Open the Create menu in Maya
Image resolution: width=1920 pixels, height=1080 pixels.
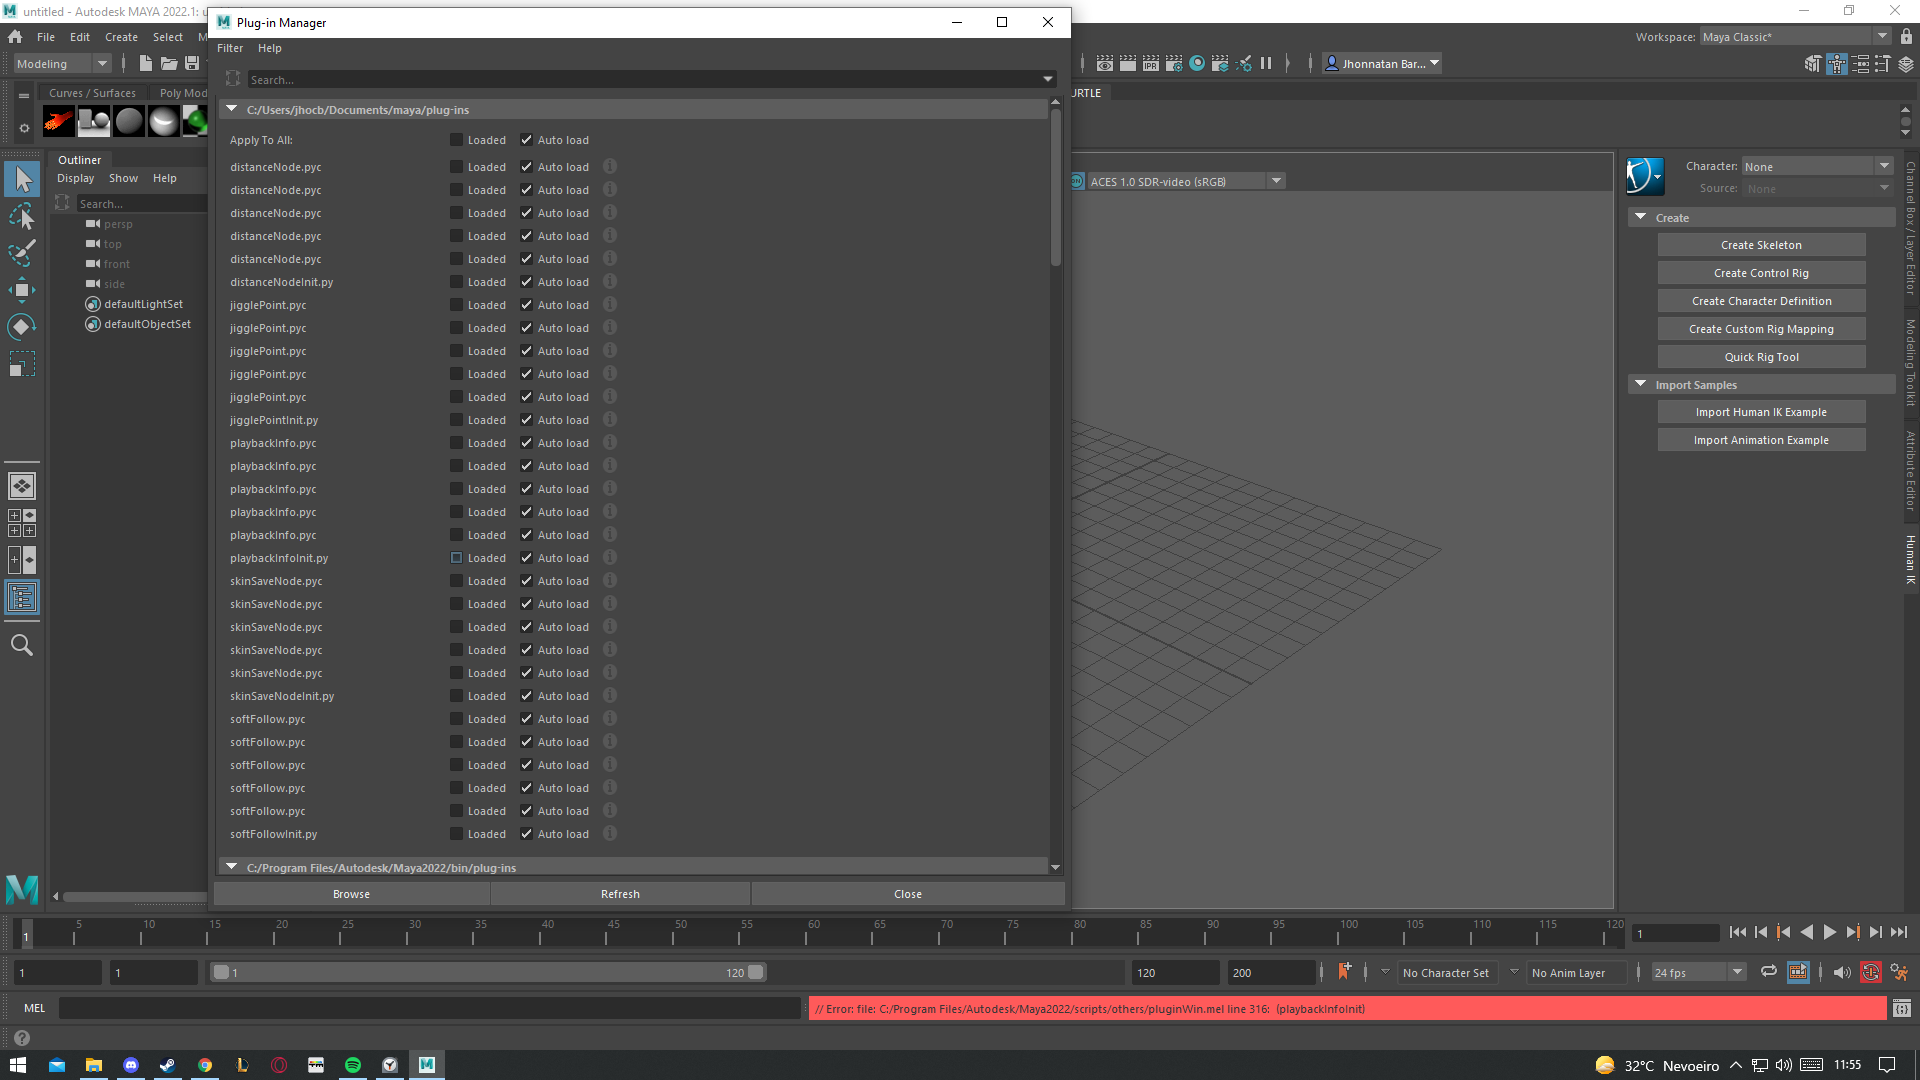point(121,37)
